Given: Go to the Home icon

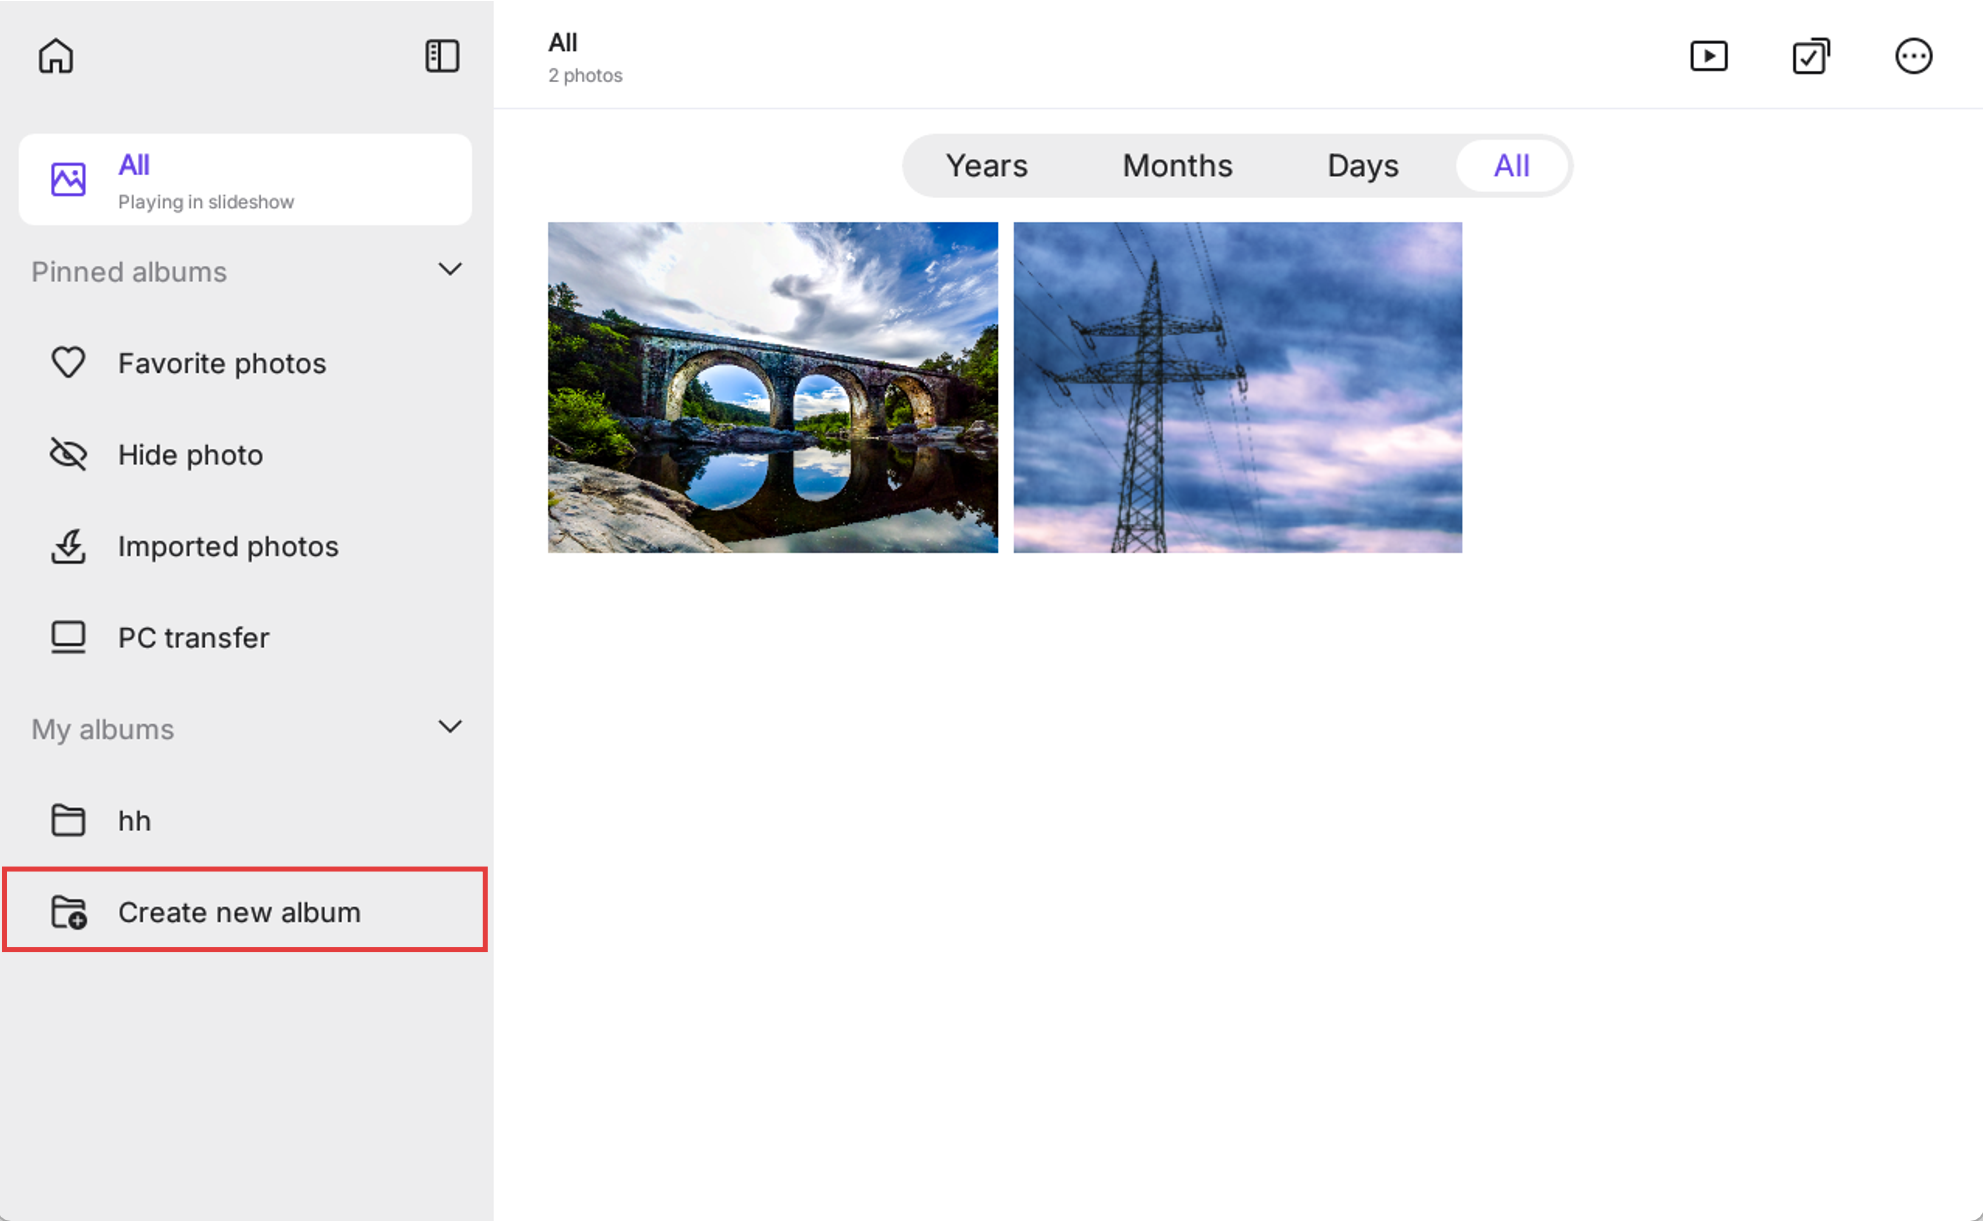Looking at the screenshot, I should (56, 56).
